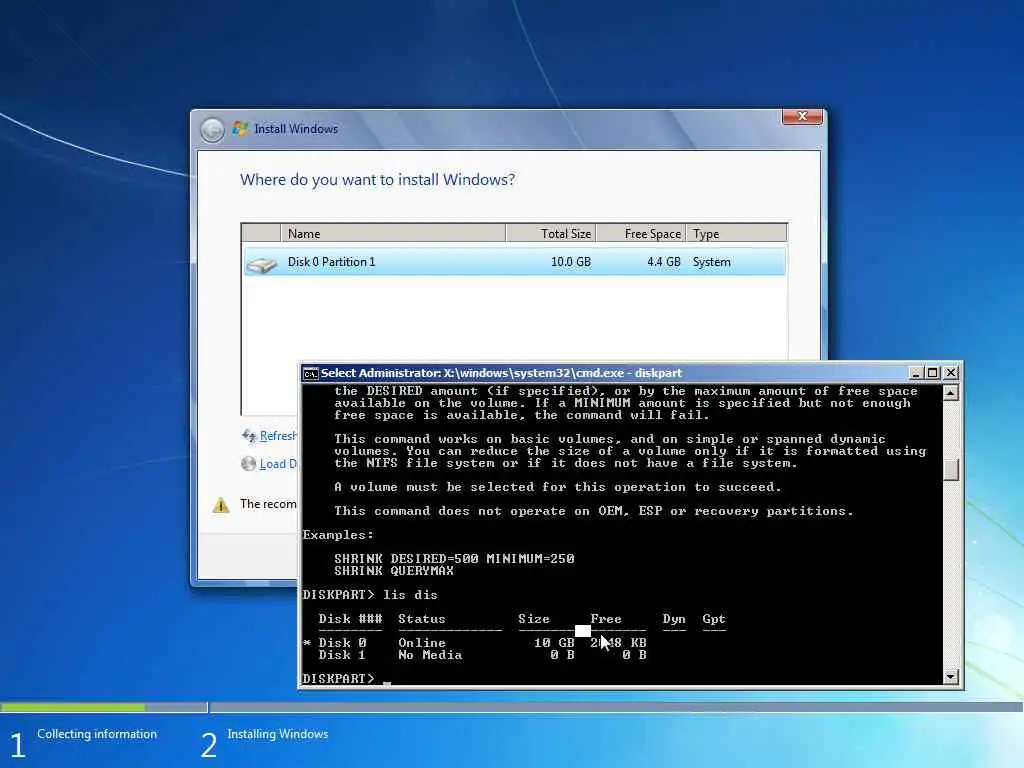Click the disk drive icon for Disk 0 Partition 1
The height and width of the screenshot is (768, 1024).
(262, 264)
